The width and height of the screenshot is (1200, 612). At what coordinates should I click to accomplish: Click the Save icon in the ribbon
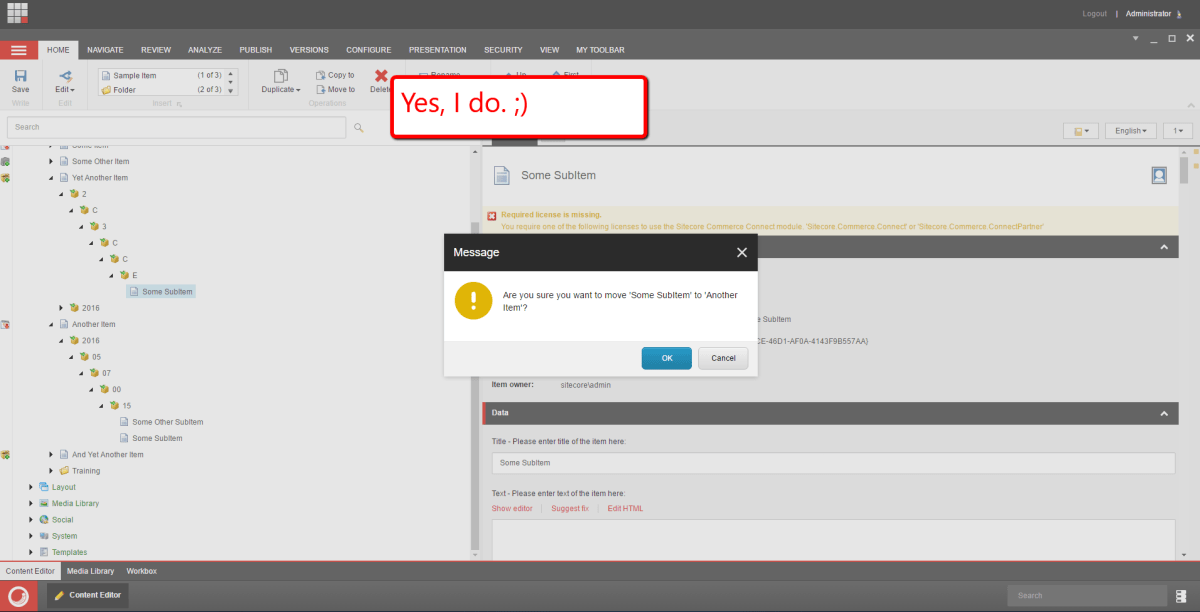[x=20, y=77]
